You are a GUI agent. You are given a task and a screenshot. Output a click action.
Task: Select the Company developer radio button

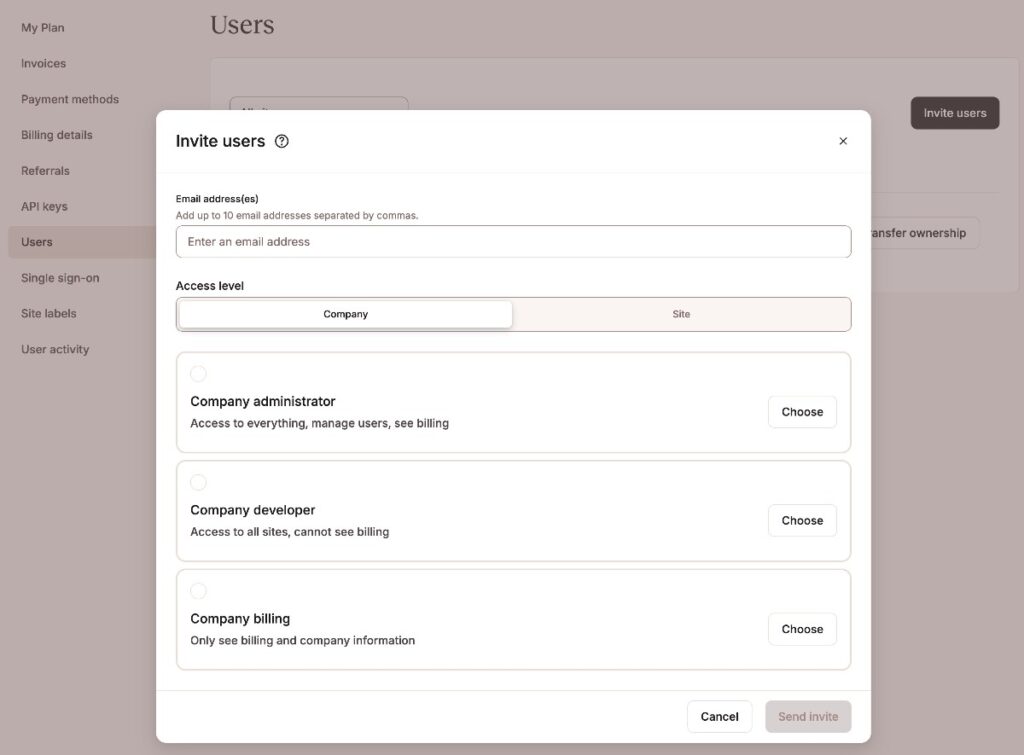click(198, 482)
